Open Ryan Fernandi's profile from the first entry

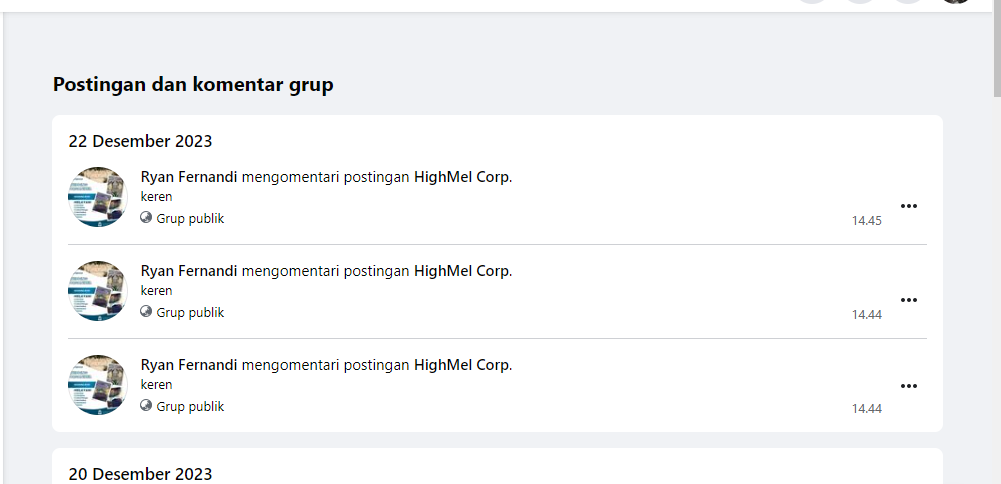pyautogui.click(x=189, y=177)
